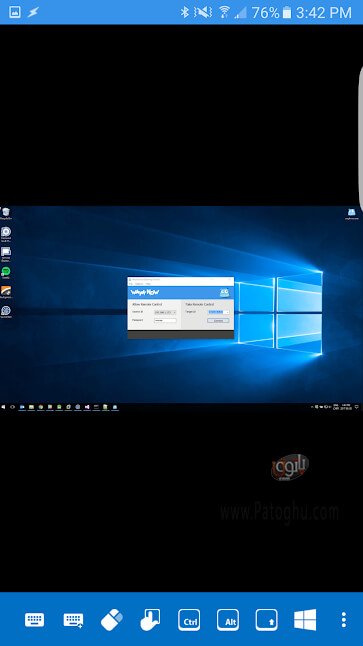The width and height of the screenshot is (363, 646).
Task: Open the Visual Studio taskbar icon
Action: [87, 407]
